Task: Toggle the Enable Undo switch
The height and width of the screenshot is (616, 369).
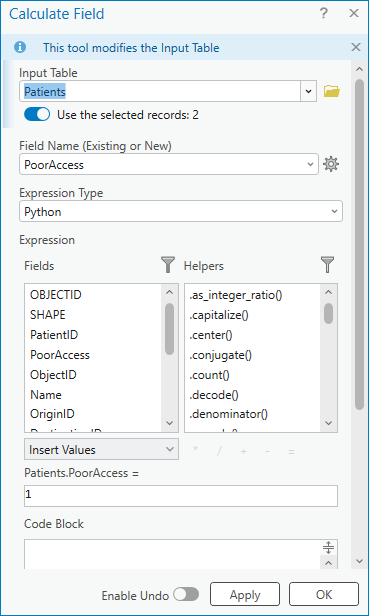Action: (186, 595)
